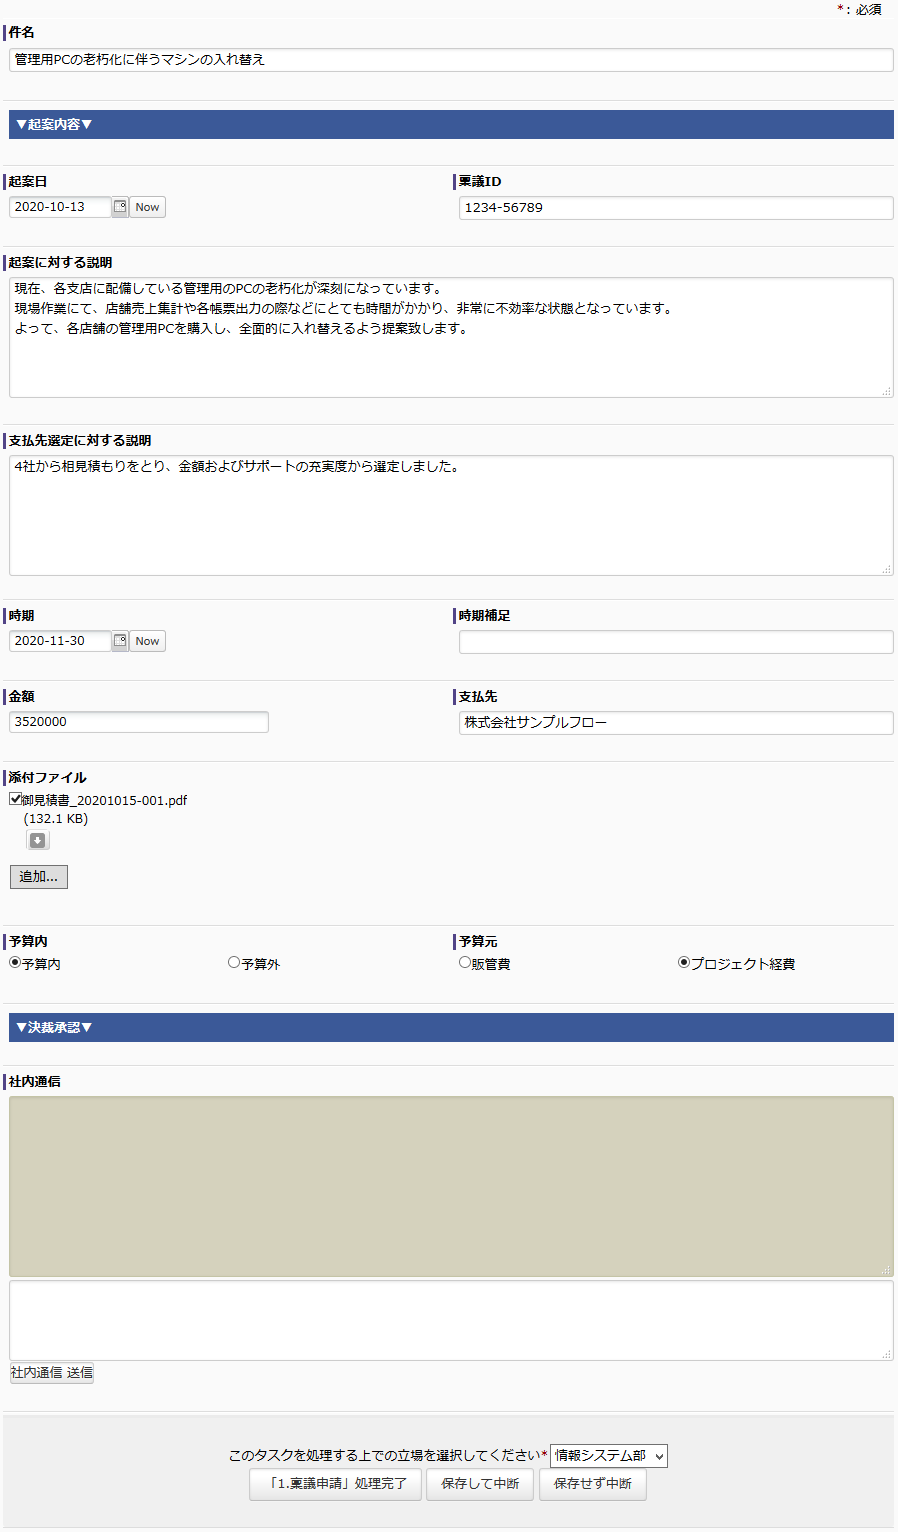Collapse the 決裁承認 section header
898x1532 pixels.
[54, 1028]
